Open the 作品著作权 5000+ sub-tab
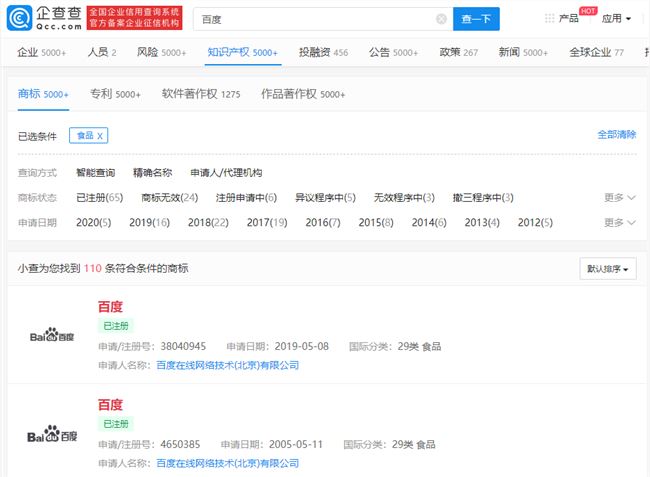Screen dimensions: 650x477 303,94
